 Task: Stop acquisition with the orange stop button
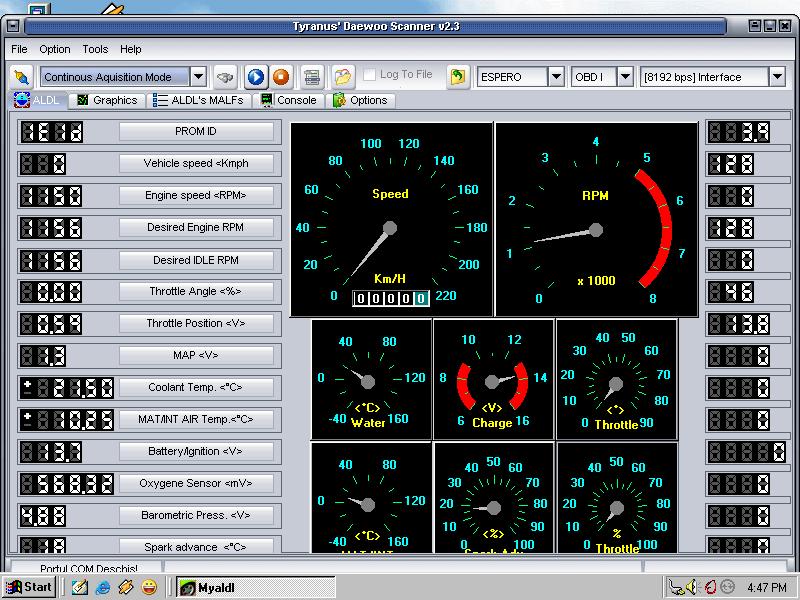[281, 77]
